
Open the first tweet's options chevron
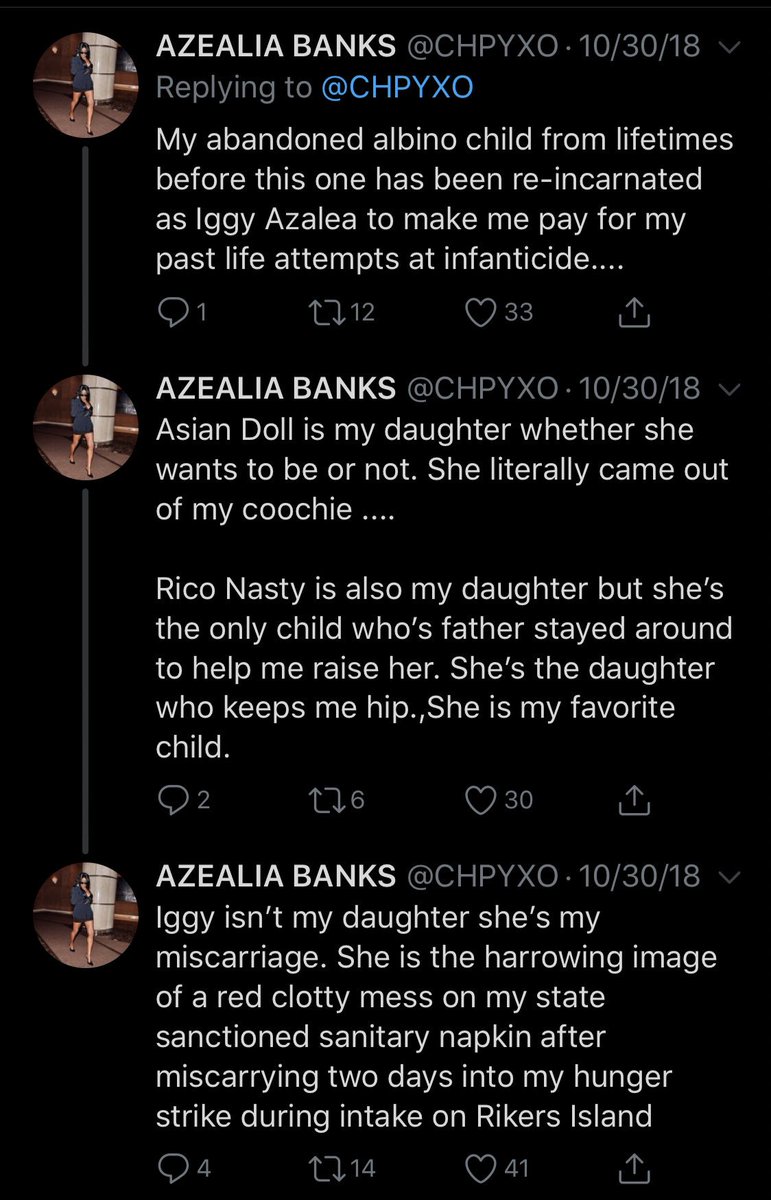(x=729, y=48)
